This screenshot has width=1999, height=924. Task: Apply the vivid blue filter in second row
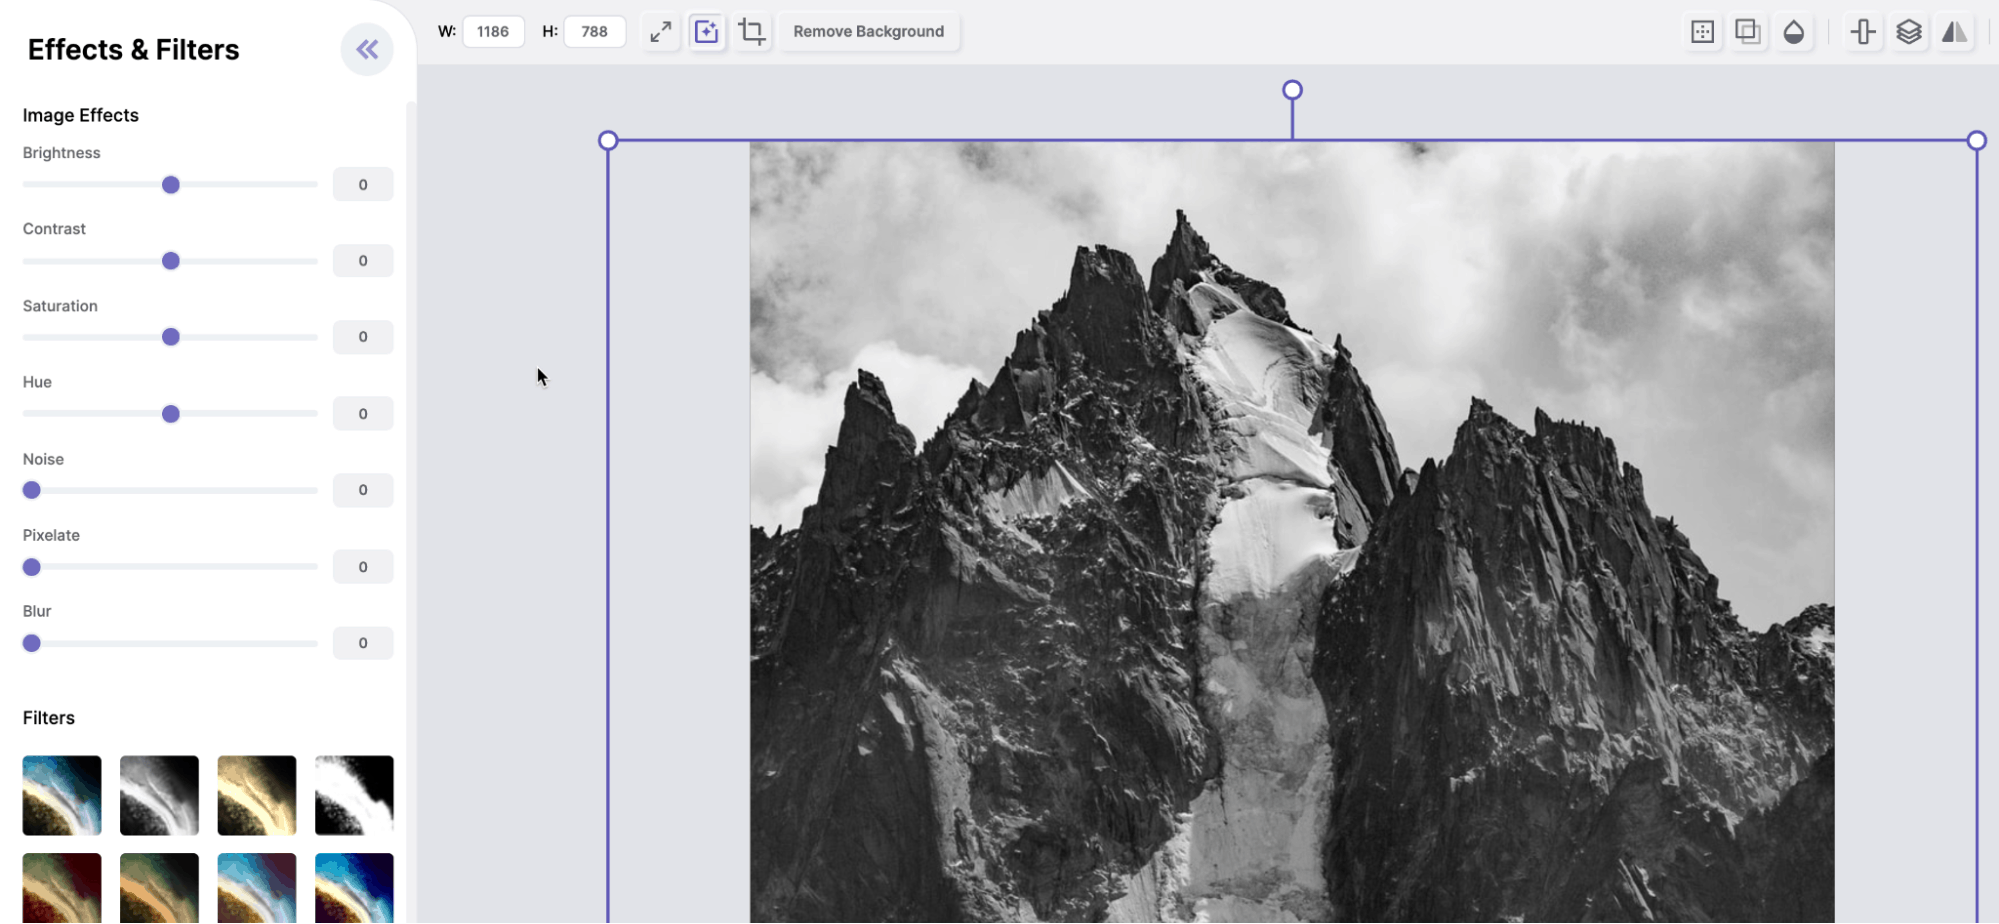(354, 888)
